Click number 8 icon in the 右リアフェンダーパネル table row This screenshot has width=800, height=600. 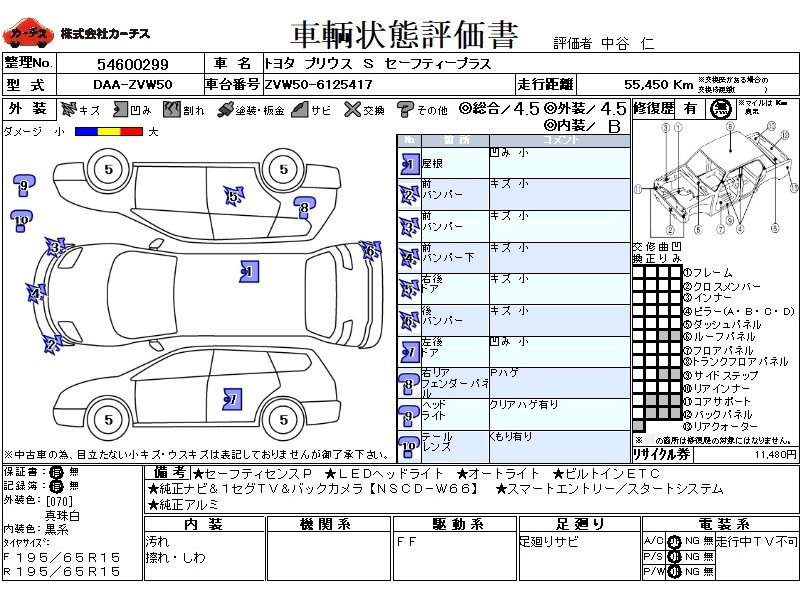[x=409, y=385]
